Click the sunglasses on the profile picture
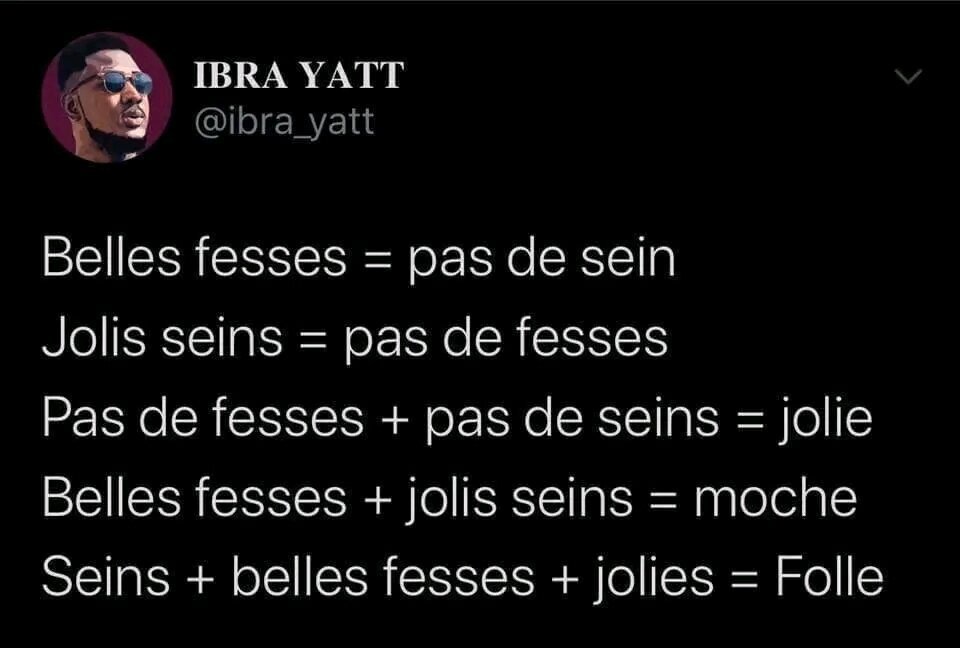Viewport: 960px width, 648px height. (118, 82)
